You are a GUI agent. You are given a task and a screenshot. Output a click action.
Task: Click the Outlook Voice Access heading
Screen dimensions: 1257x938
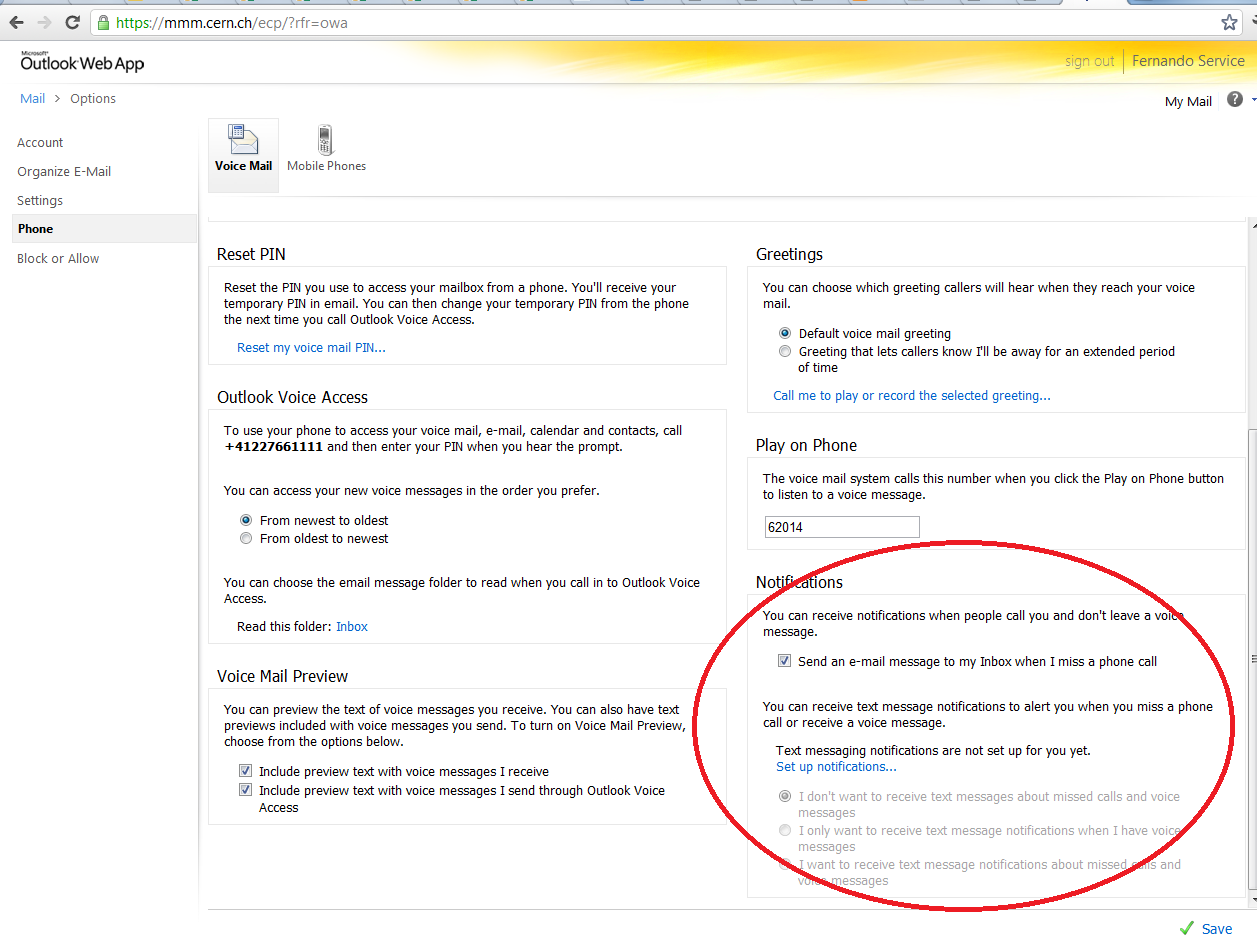point(292,398)
